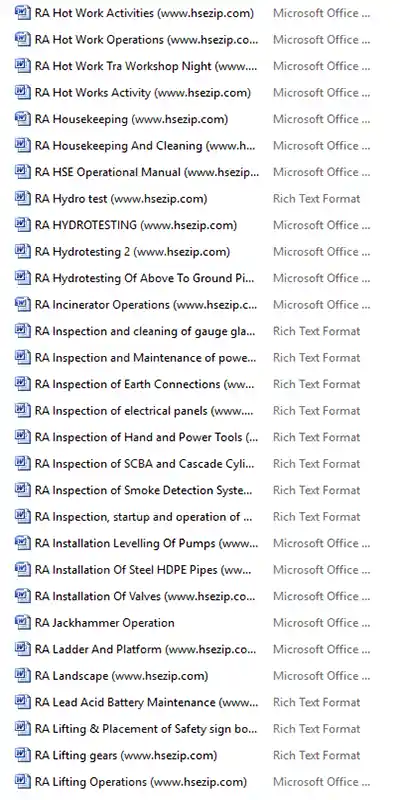Click the file icon next to RA Hydro test
400x800 pixels.
click(x=23, y=198)
